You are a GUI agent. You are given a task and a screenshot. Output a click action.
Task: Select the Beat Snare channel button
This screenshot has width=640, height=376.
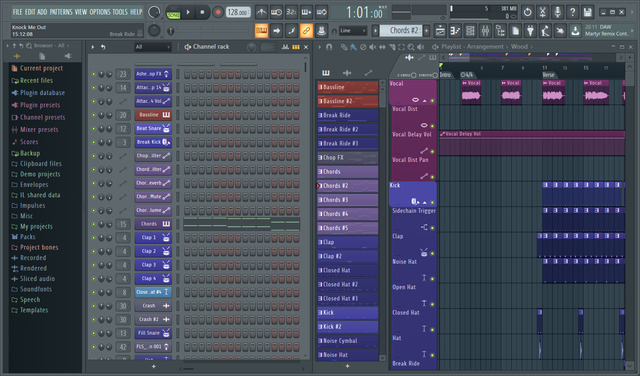click(x=153, y=129)
